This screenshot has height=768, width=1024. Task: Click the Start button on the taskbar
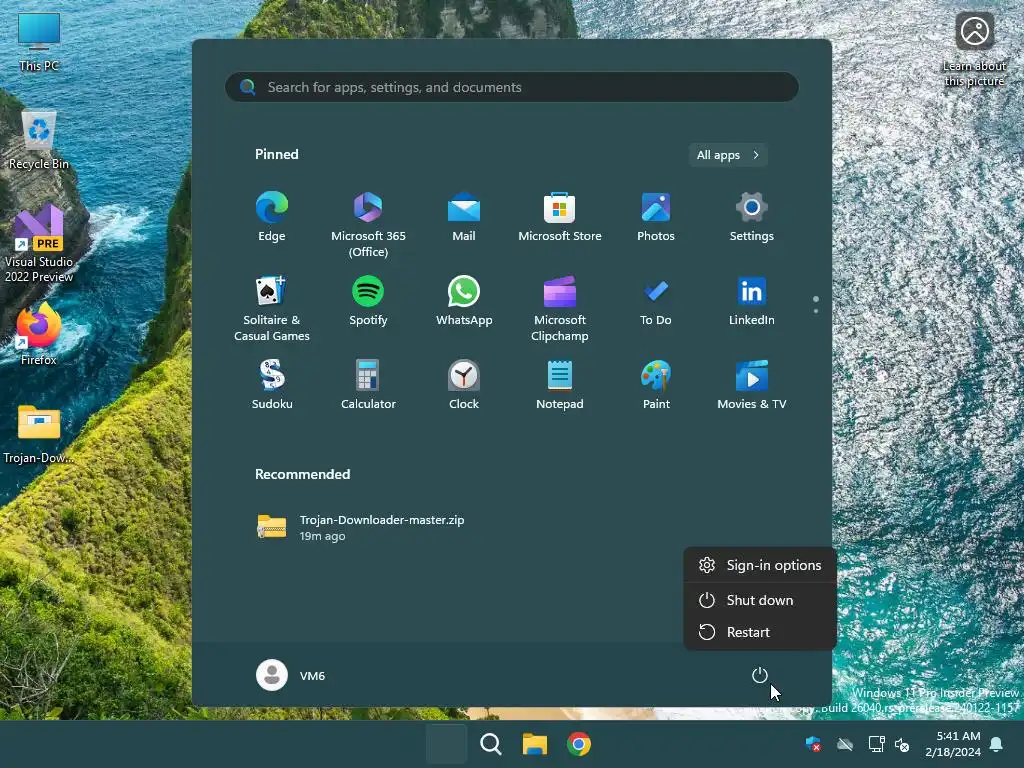[447, 744]
